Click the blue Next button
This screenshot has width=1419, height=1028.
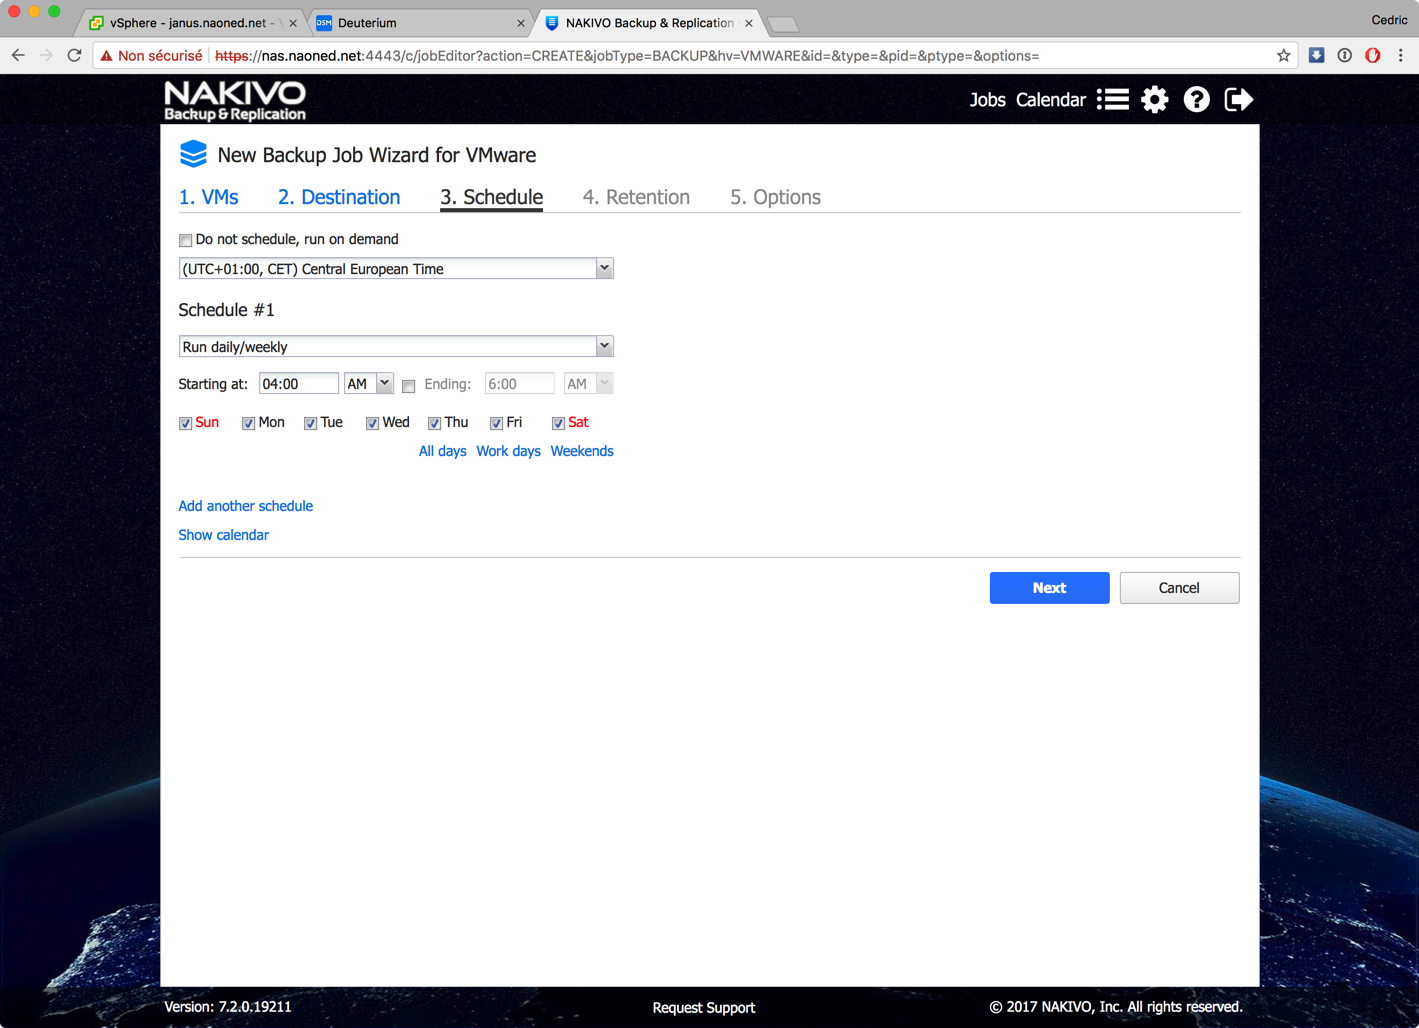tap(1049, 588)
